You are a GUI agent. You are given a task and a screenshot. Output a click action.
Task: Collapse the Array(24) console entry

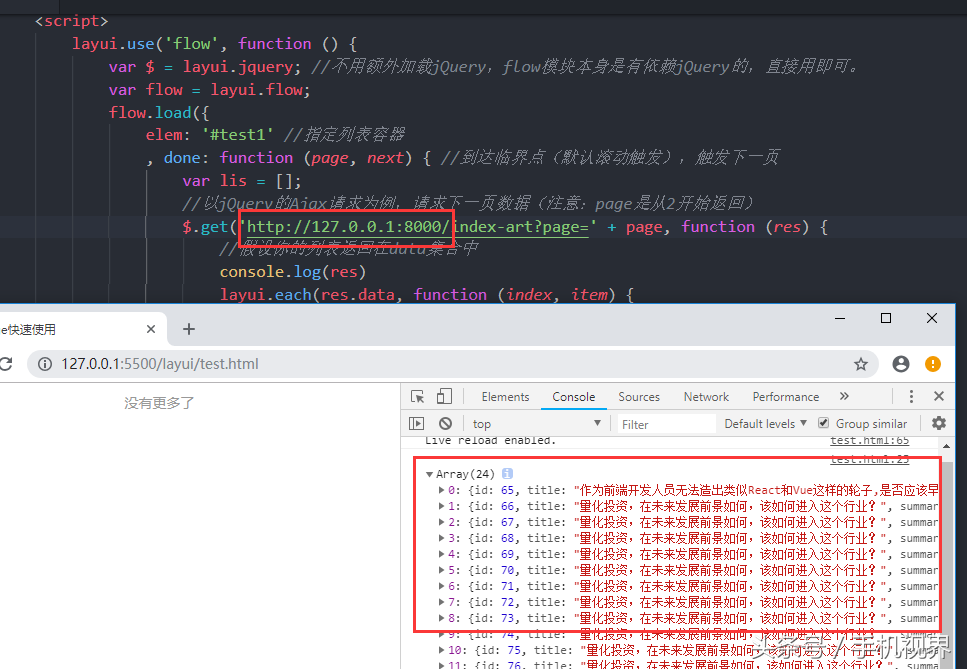click(429, 474)
